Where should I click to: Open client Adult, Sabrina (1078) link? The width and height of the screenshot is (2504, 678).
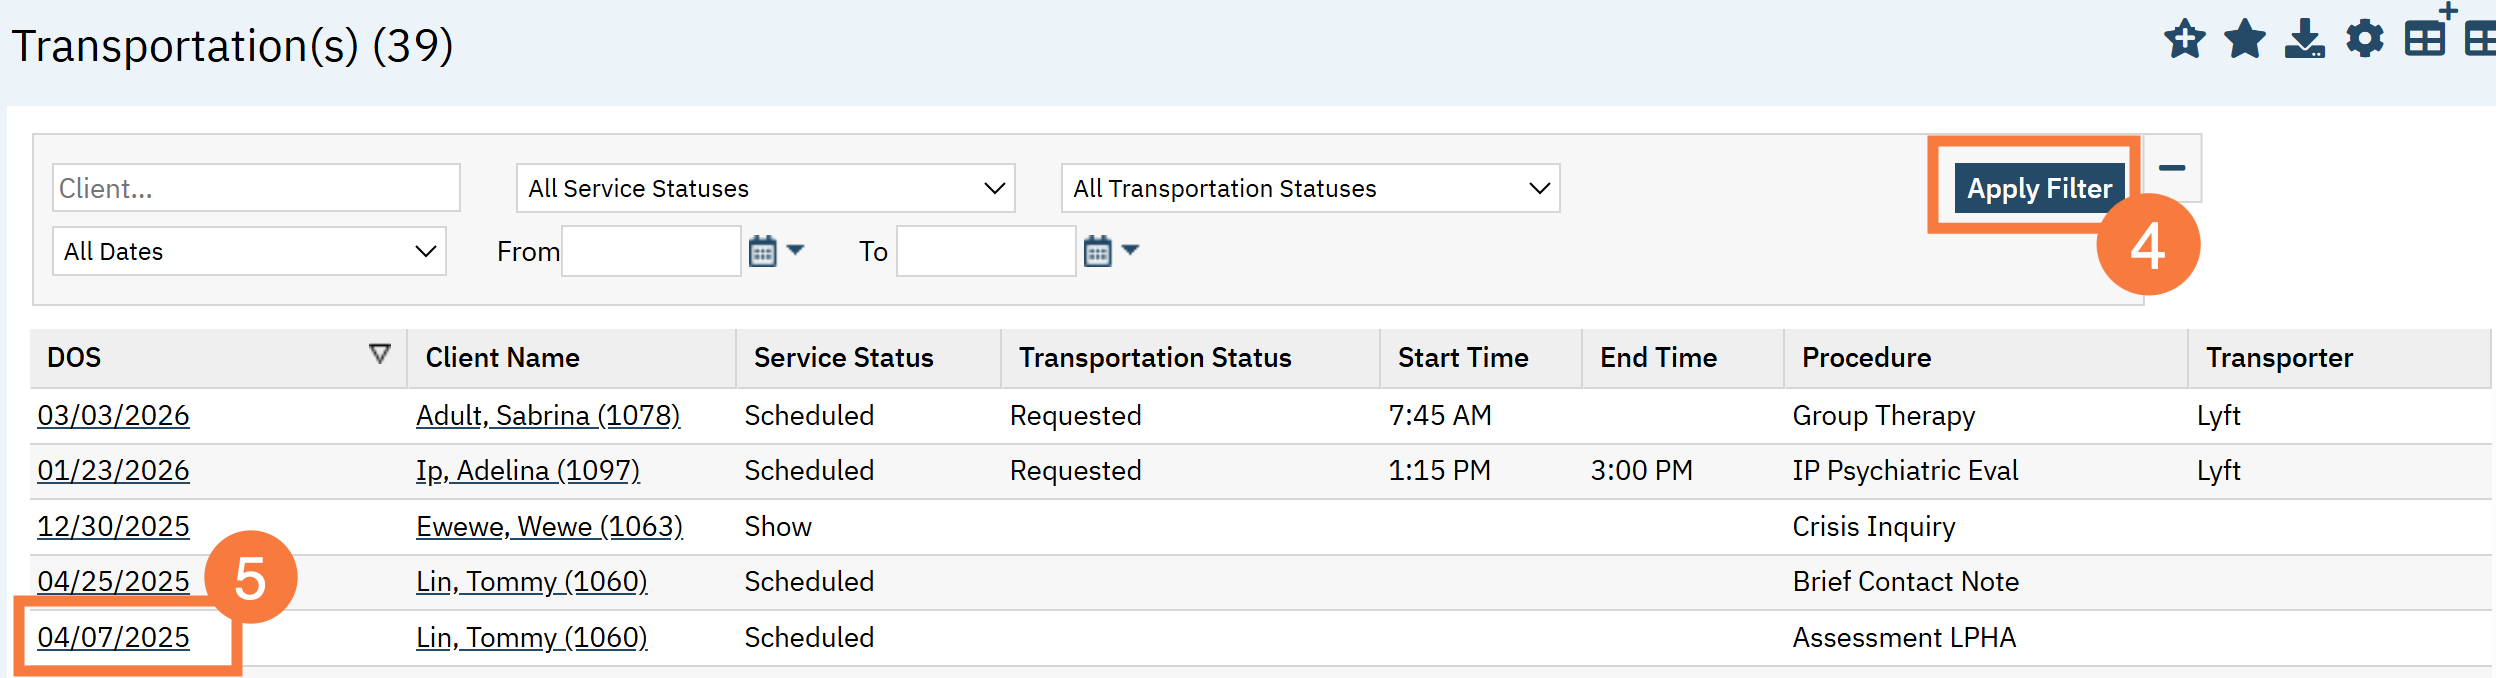[x=548, y=415]
